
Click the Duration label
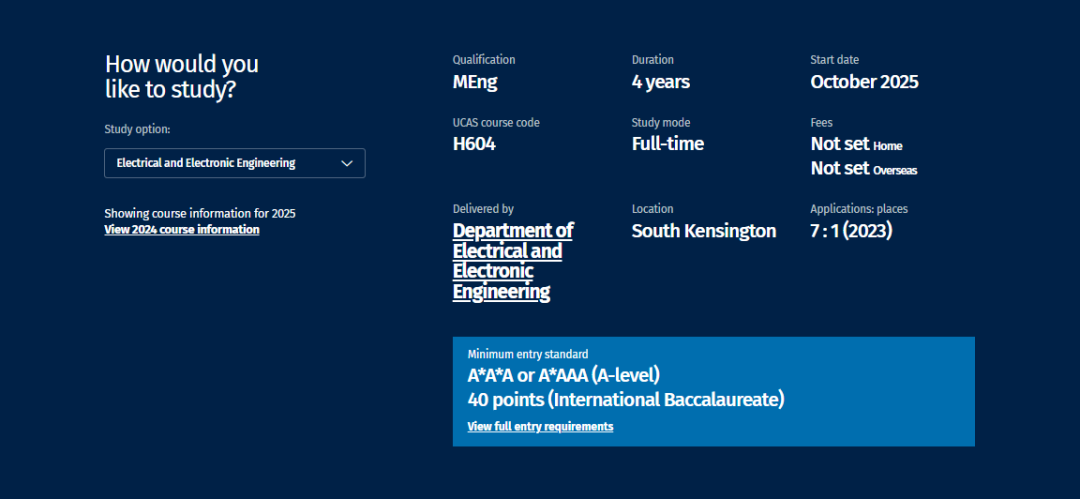click(652, 60)
